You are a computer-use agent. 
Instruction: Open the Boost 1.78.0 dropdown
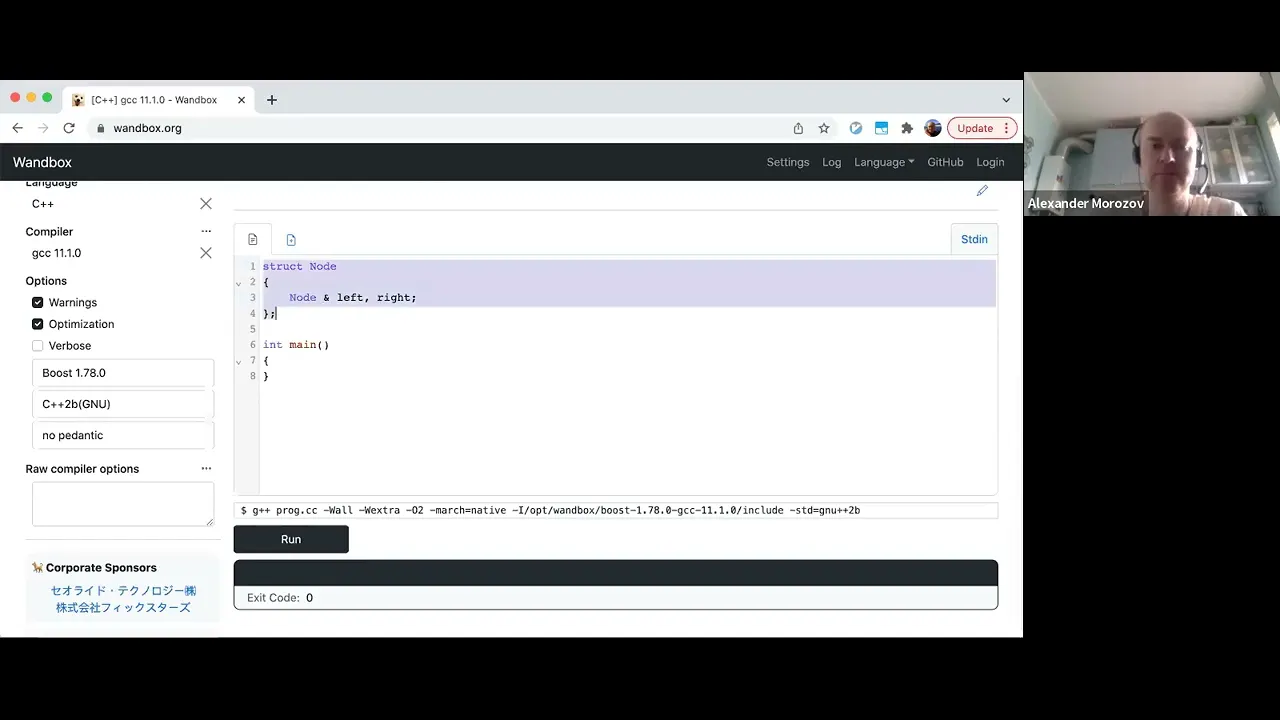point(123,373)
